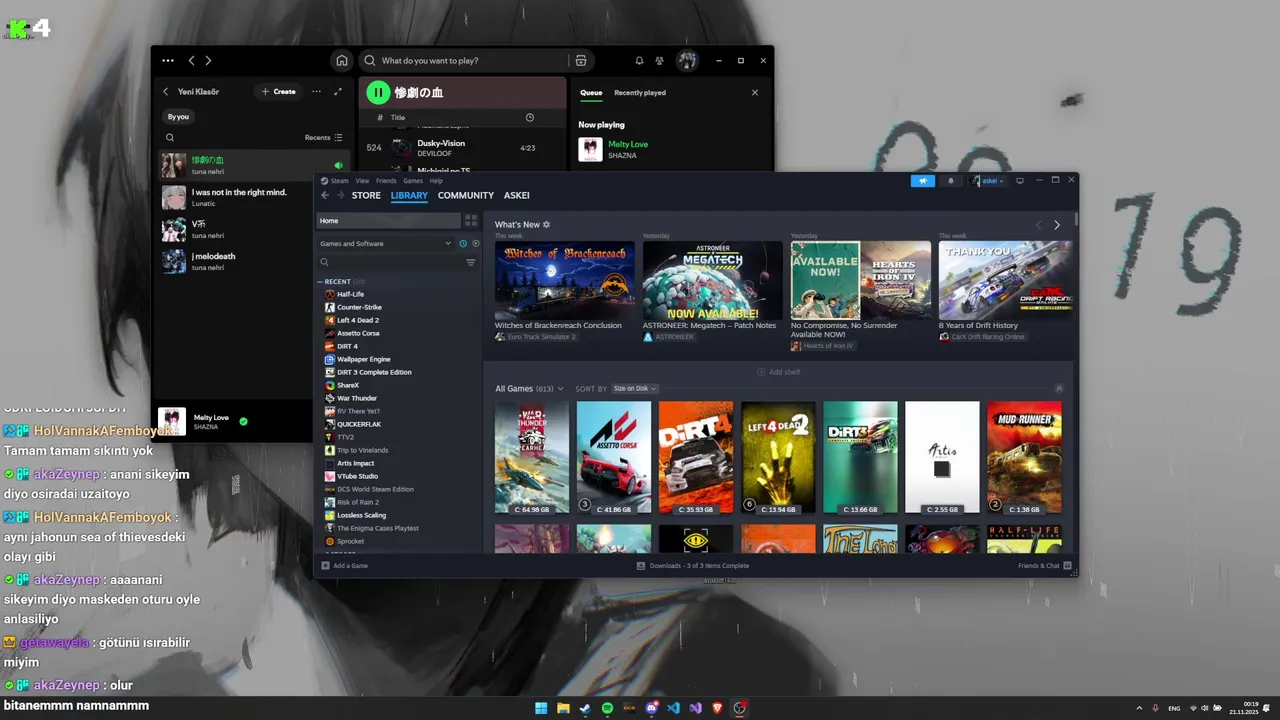This screenshot has width=1280, height=720.
Task: Go back with Steam back arrow
Action: [325, 196]
